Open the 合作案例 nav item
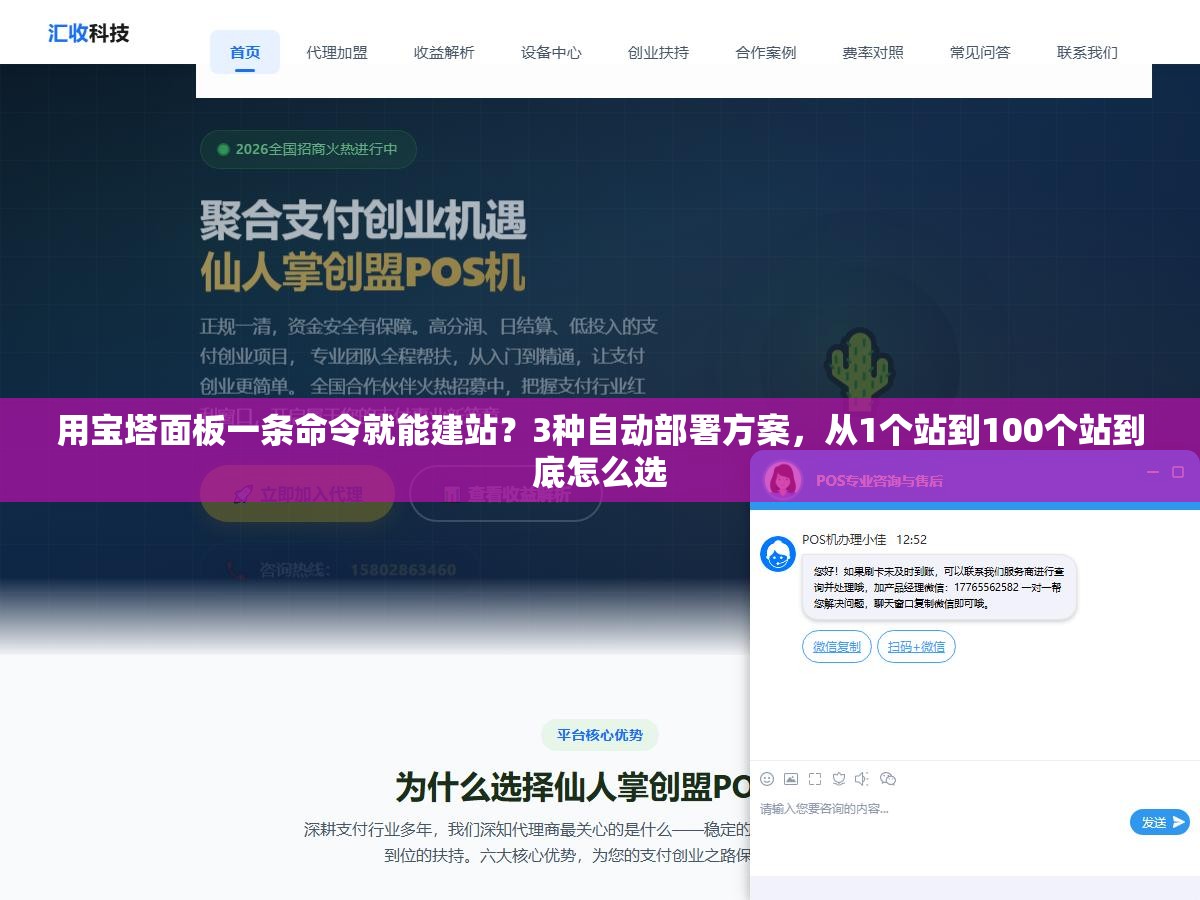Image resolution: width=1200 pixels, height=900 pixels. click(x=766, y=52)
